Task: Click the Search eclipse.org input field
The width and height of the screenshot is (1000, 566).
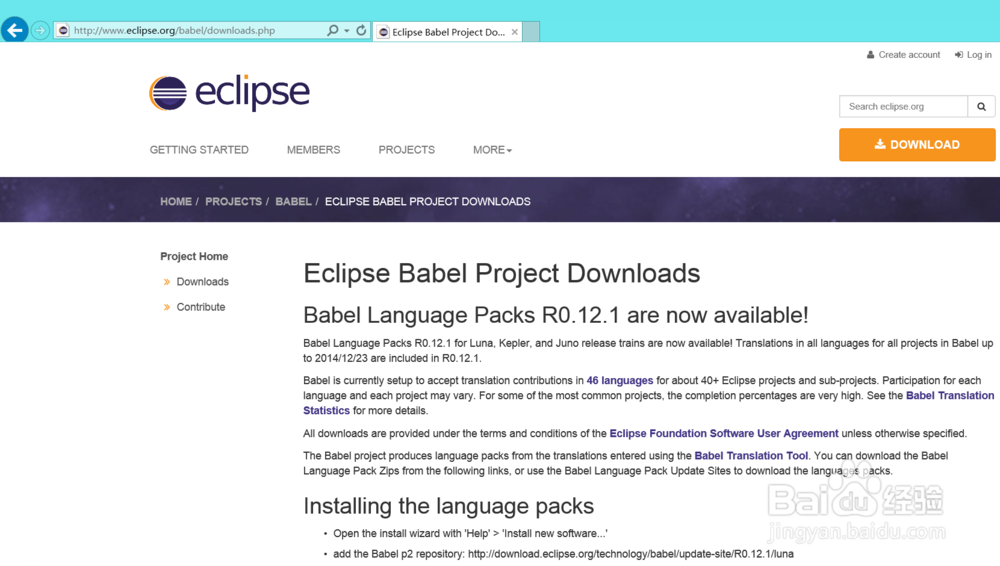Action: coord(903,107)
